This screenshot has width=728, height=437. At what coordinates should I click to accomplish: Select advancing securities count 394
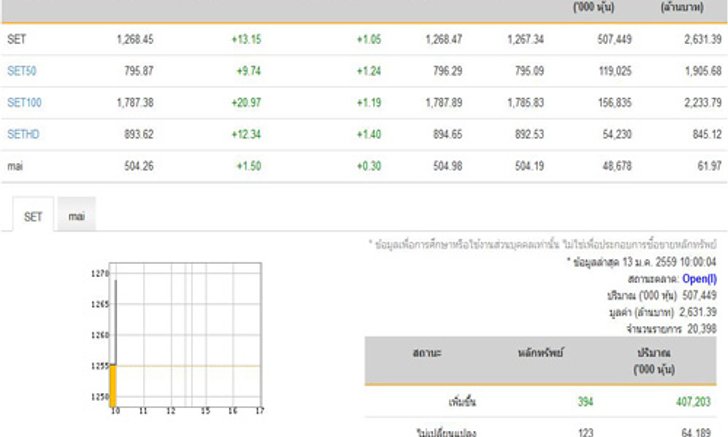(585, 402)
